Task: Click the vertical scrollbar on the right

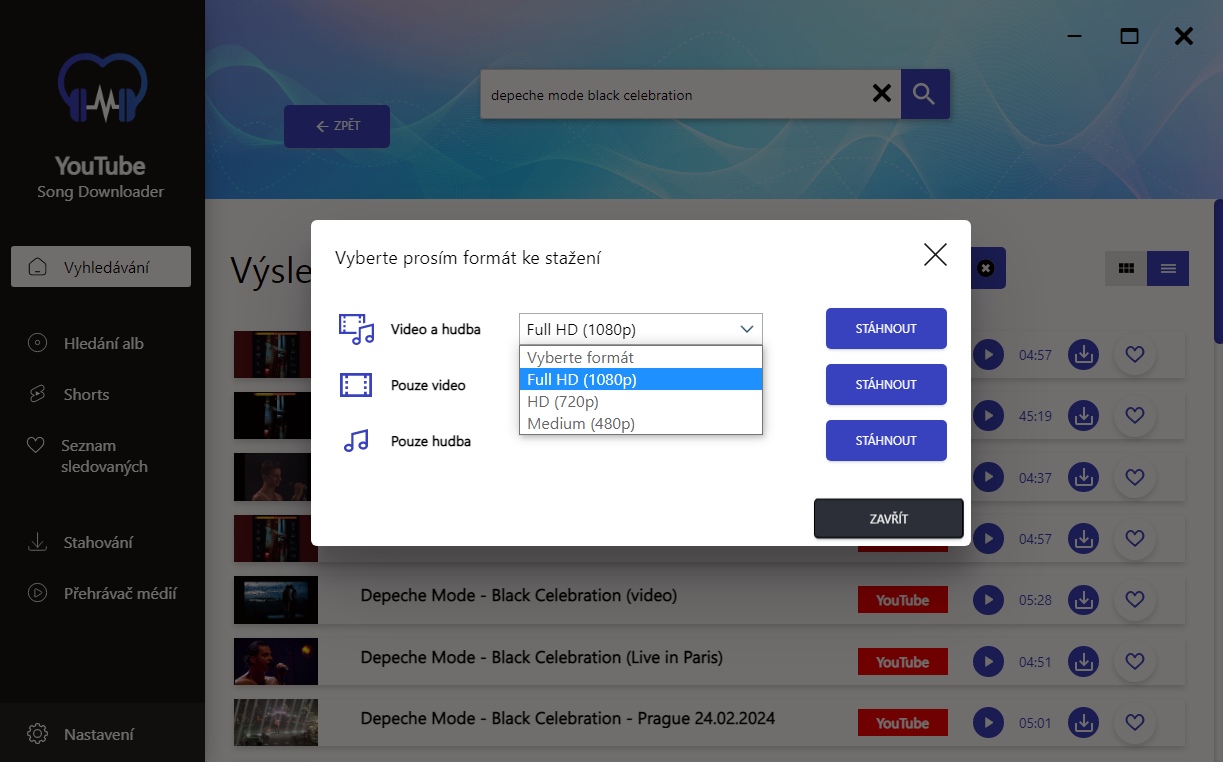Action: [1217, 272]
